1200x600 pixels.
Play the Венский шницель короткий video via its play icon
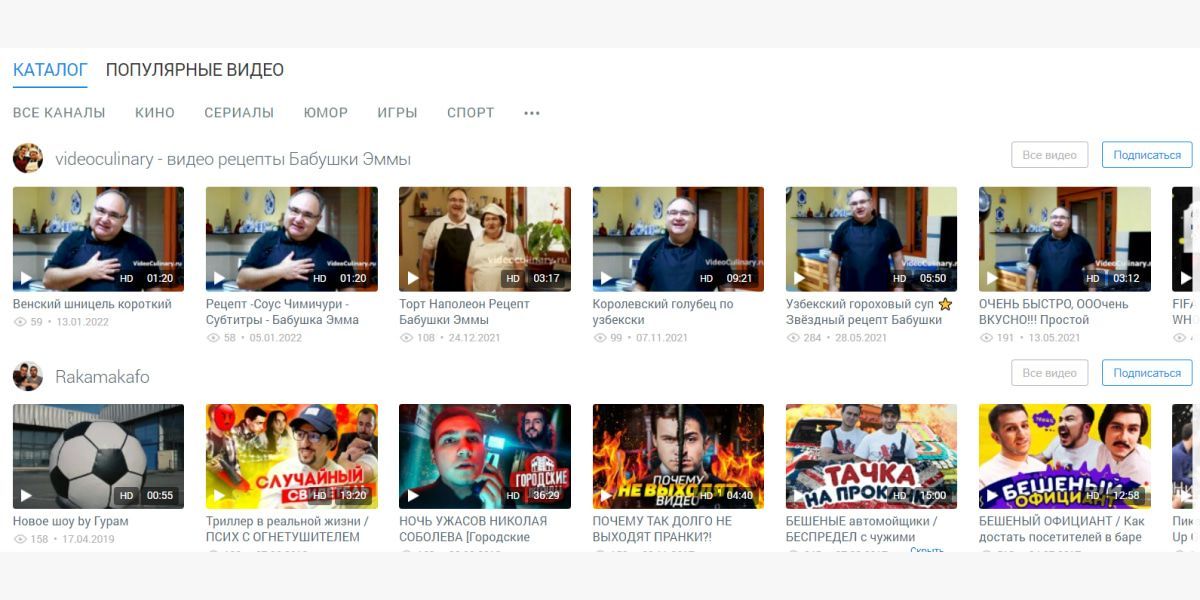click(x=26, y=278)
